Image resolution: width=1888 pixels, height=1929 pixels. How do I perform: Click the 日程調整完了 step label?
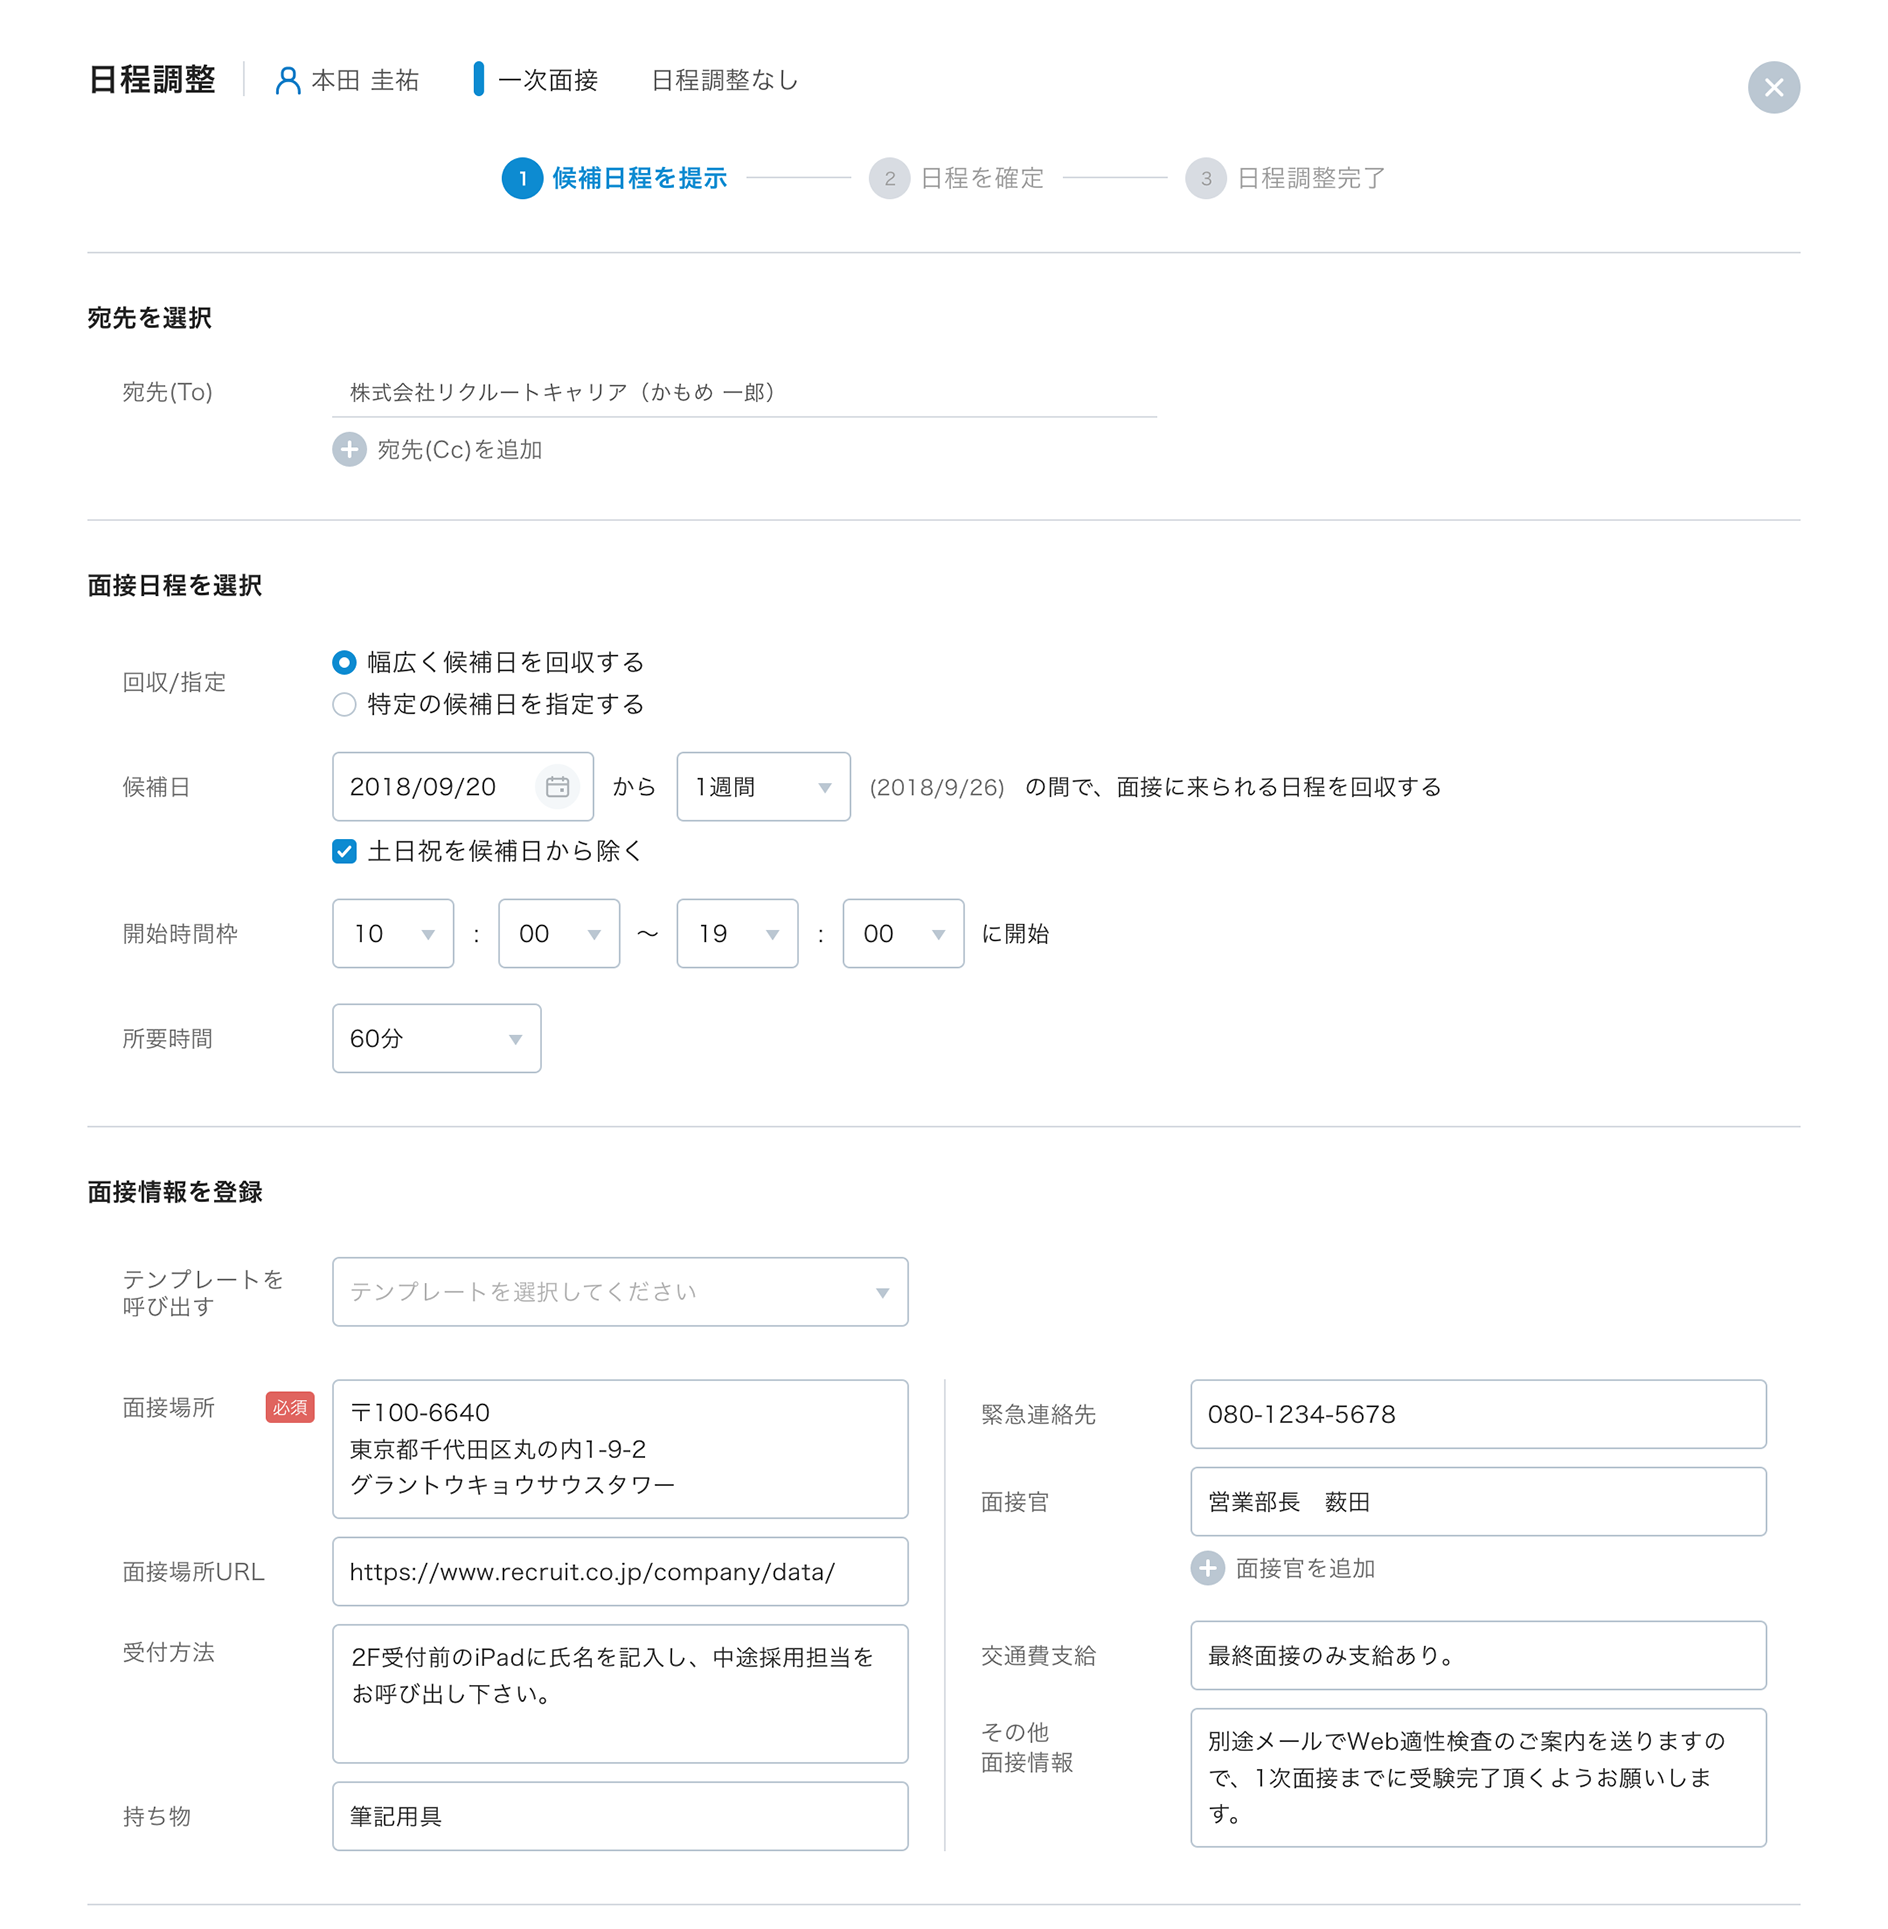tap(1310, 179)
